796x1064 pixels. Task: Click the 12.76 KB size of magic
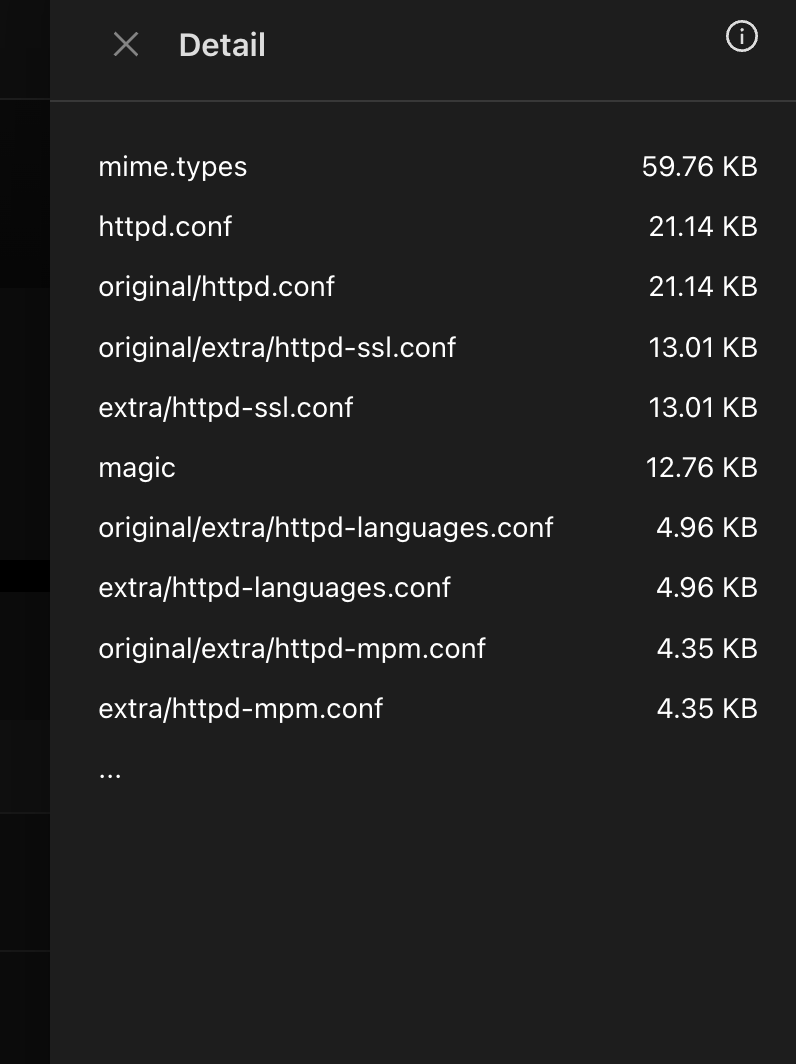tap(702, 468)
